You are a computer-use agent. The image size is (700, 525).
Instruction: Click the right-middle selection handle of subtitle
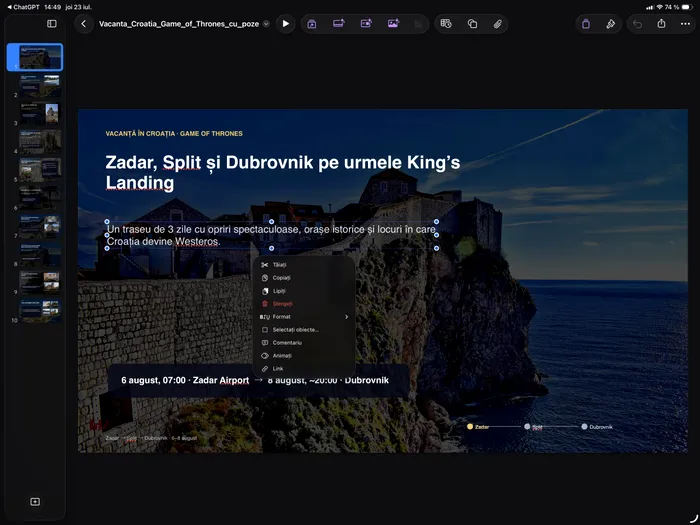click(436, 235)
